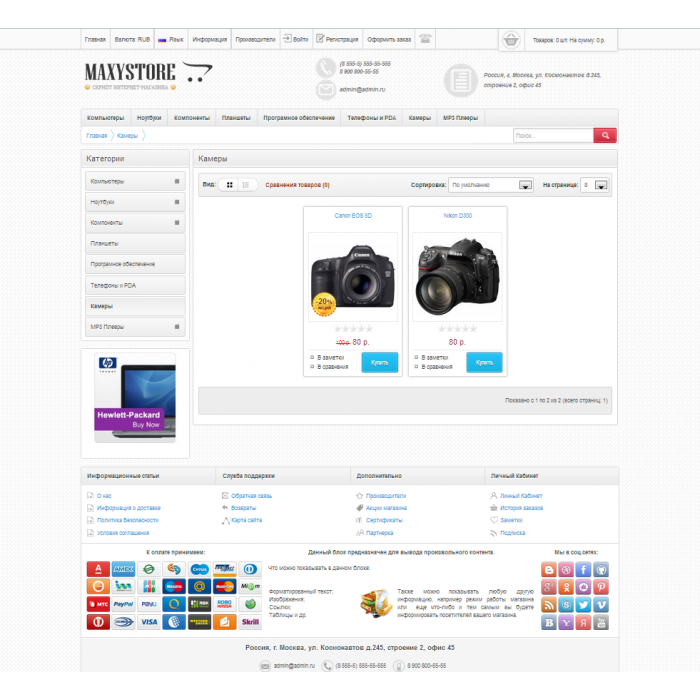Expand MP3 Плееры category in sidebar
The height and width of the screenshot is (700, 700).
pyautogui.click(x=177, y=327)
